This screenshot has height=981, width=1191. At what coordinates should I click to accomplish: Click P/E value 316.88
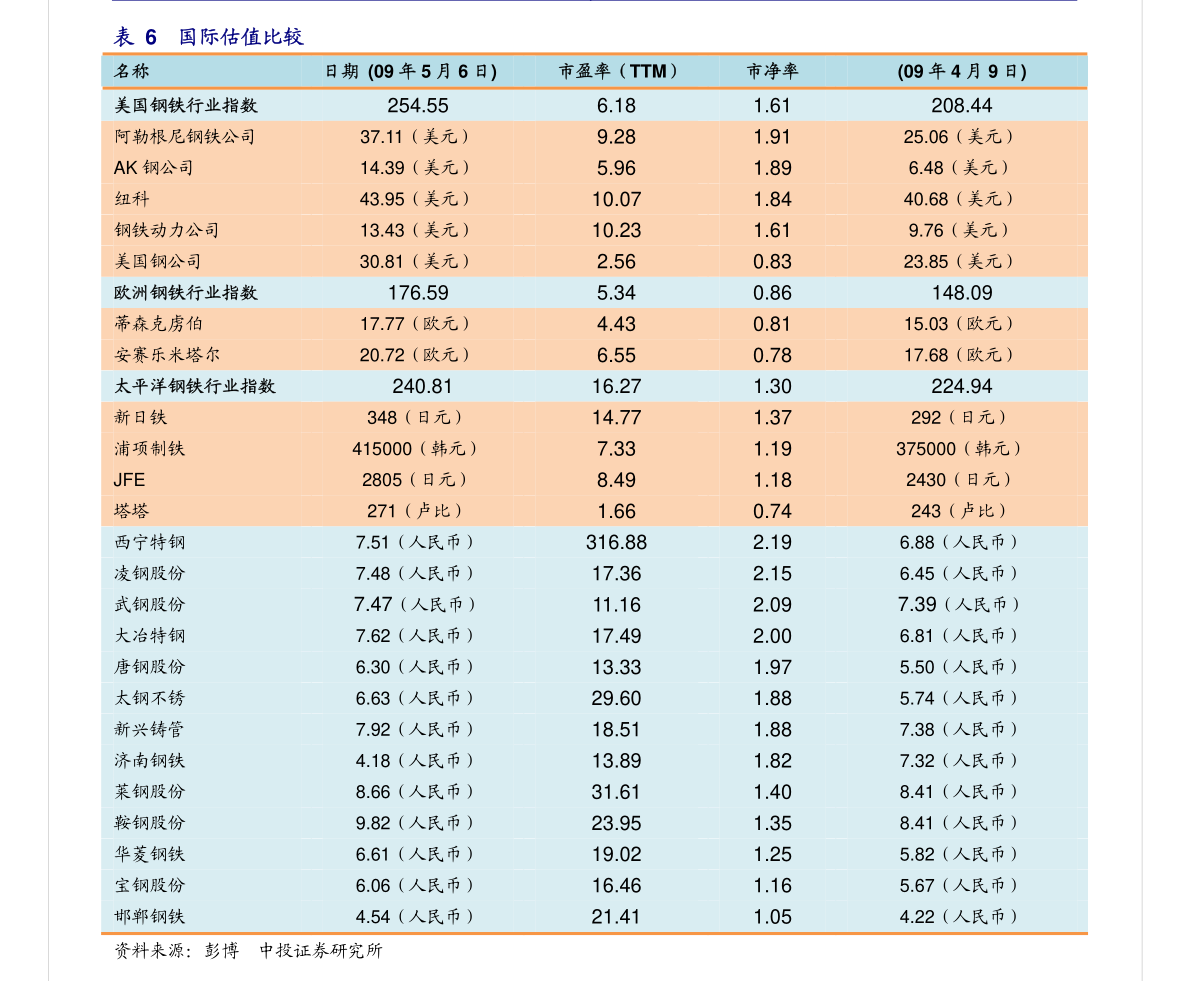(616, 542)
